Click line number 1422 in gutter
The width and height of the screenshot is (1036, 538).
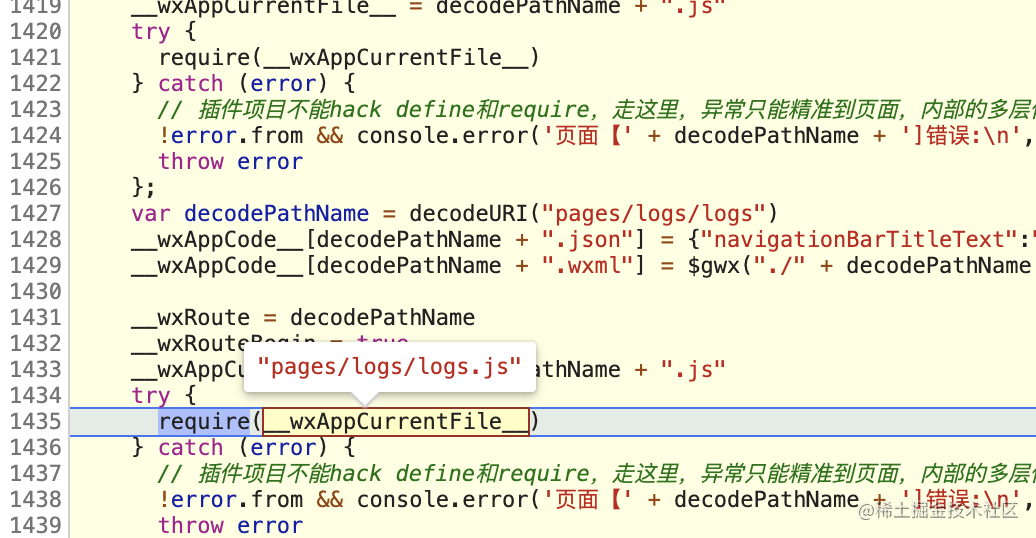[x=35, y=83]
